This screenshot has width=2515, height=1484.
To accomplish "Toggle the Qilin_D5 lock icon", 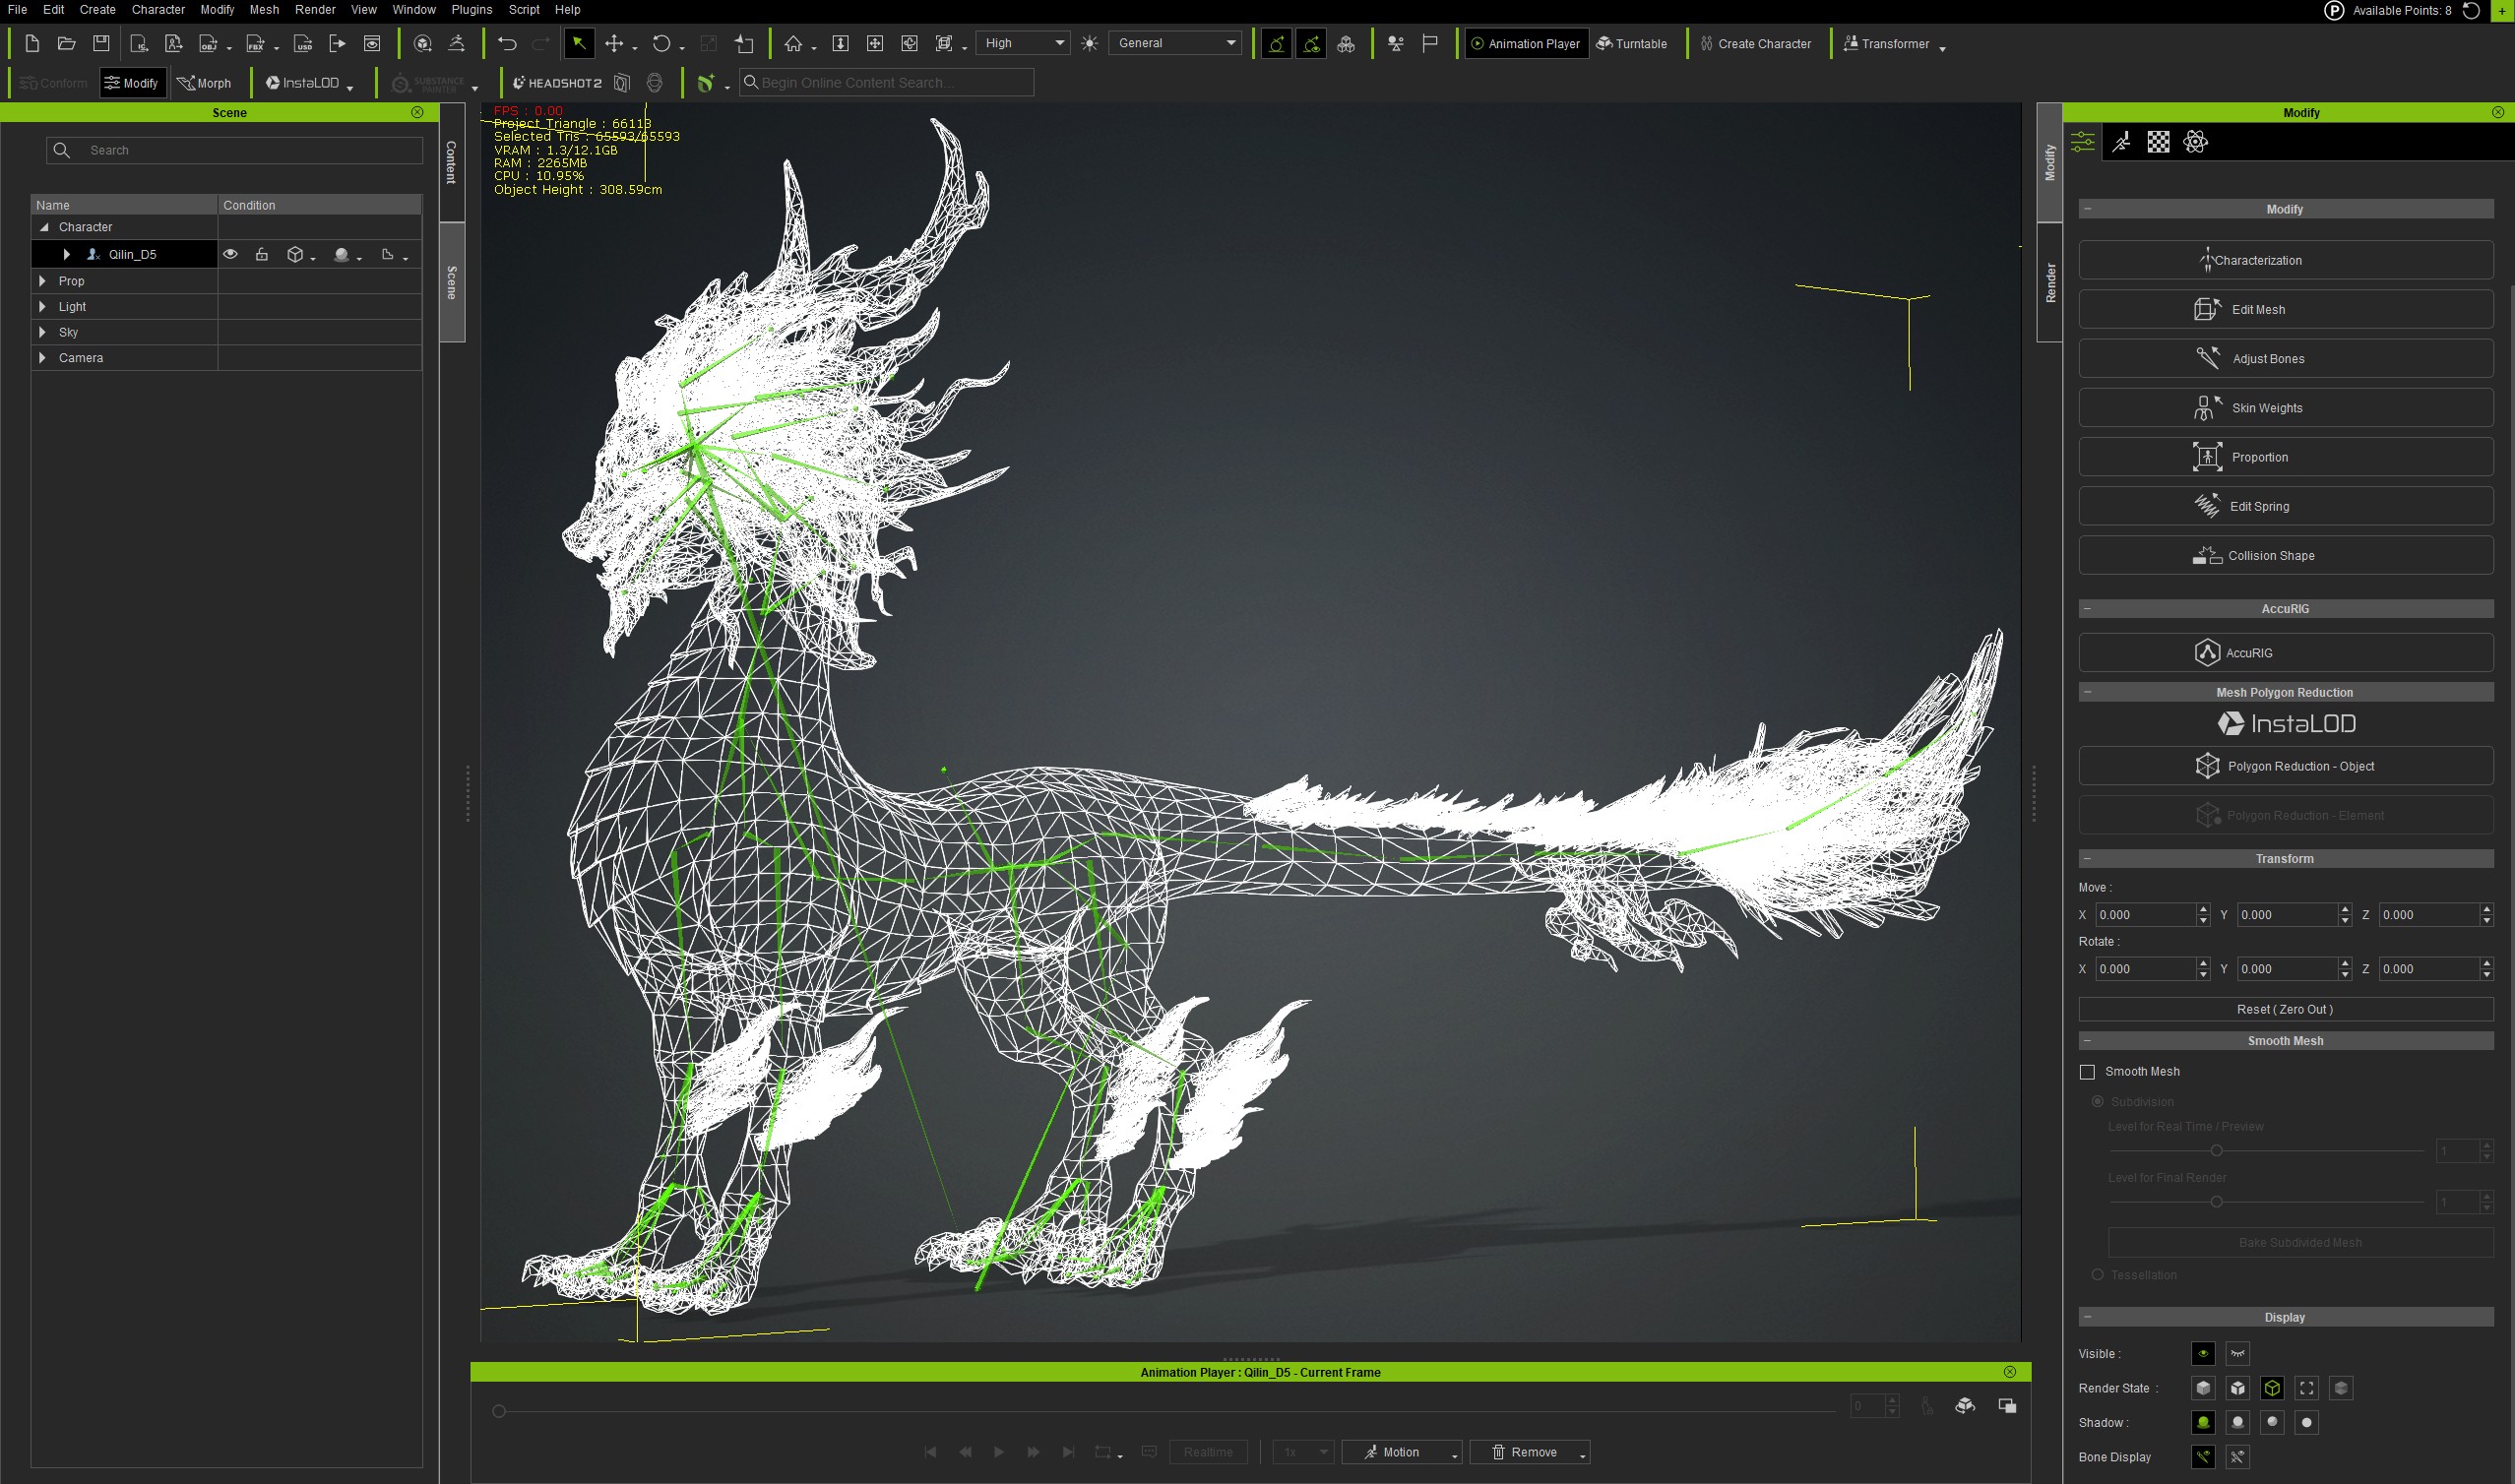I will coord(262,254).
